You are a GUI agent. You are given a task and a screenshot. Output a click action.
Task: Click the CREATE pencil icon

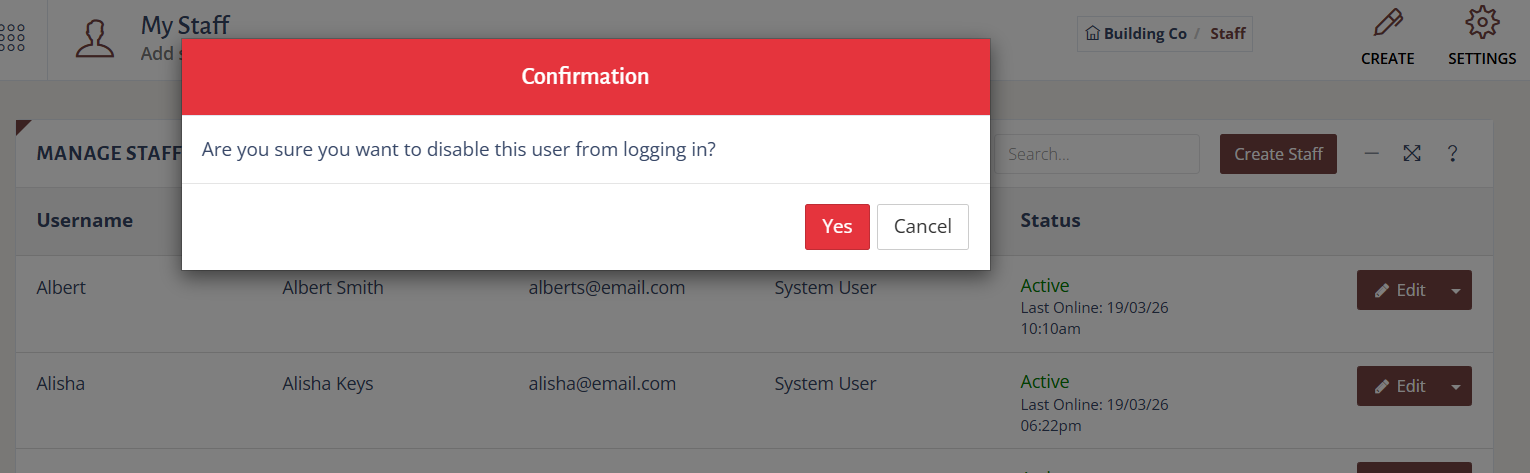pos(1387,23)
